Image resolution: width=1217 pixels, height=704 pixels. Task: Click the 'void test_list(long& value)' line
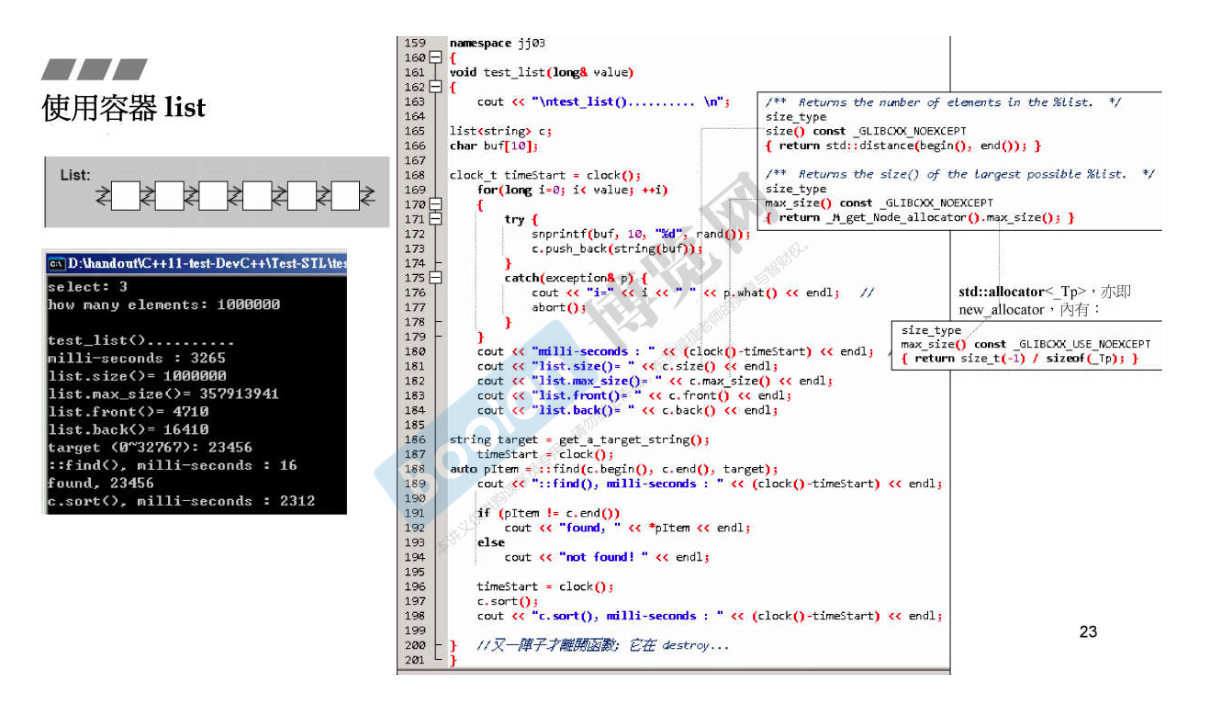pyautogui.click(x=541, y=72)
